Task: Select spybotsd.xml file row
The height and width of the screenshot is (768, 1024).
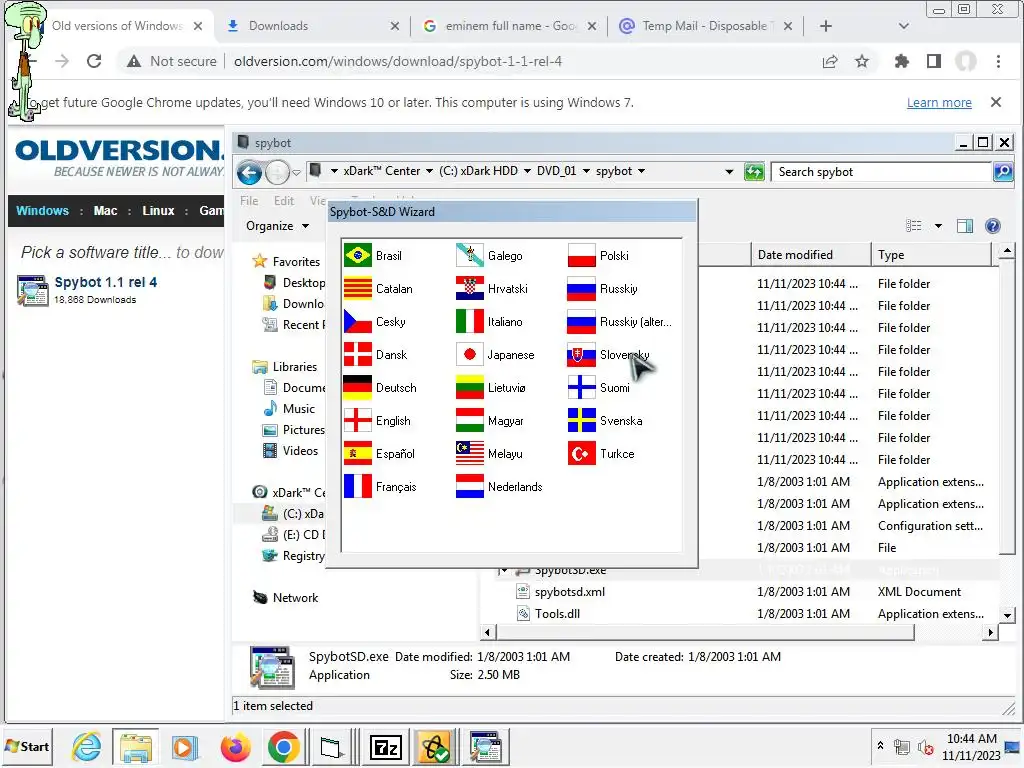Action: 739,592
